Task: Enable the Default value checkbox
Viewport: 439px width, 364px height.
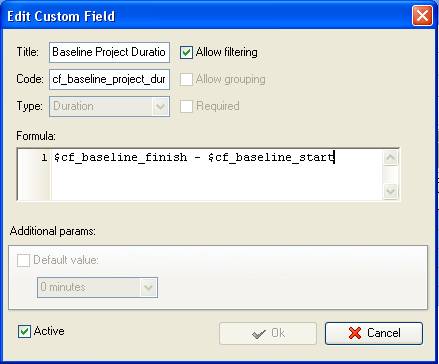Action: point(23,260)
